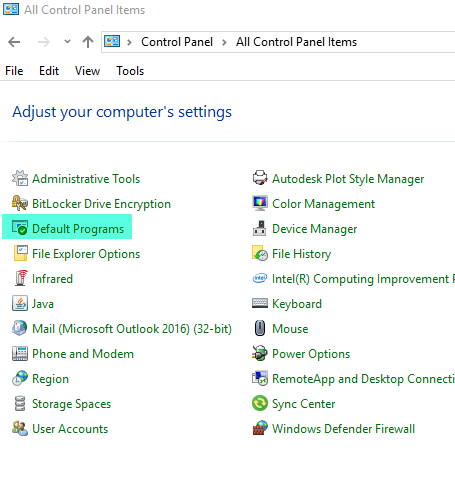Open the Default Programs link
This screenshot has width=455, height=478.
pyautogui.click(x=78, y=229)
